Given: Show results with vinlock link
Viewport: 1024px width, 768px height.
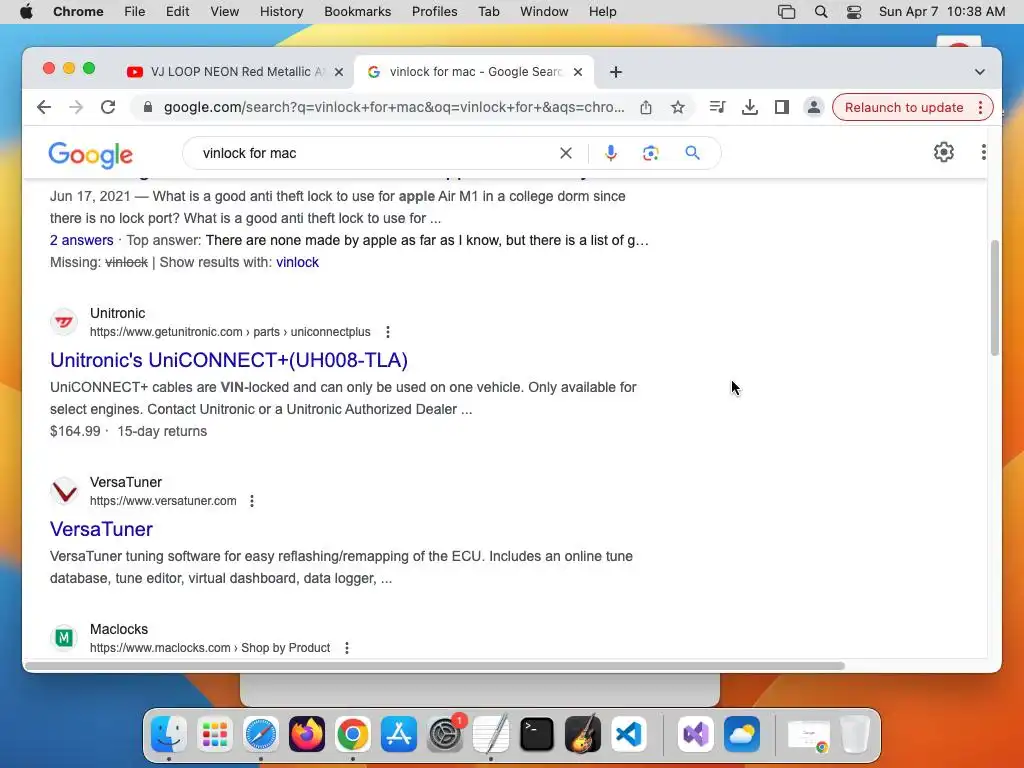Looking at the screenshot, I should [x=297, y=262].
